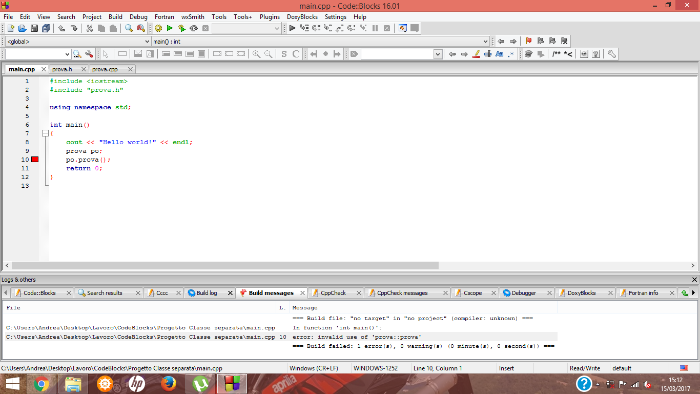Toggle breakpoint marker on line 10
This screenshot has height=394, width=700.
pos(35,159)
